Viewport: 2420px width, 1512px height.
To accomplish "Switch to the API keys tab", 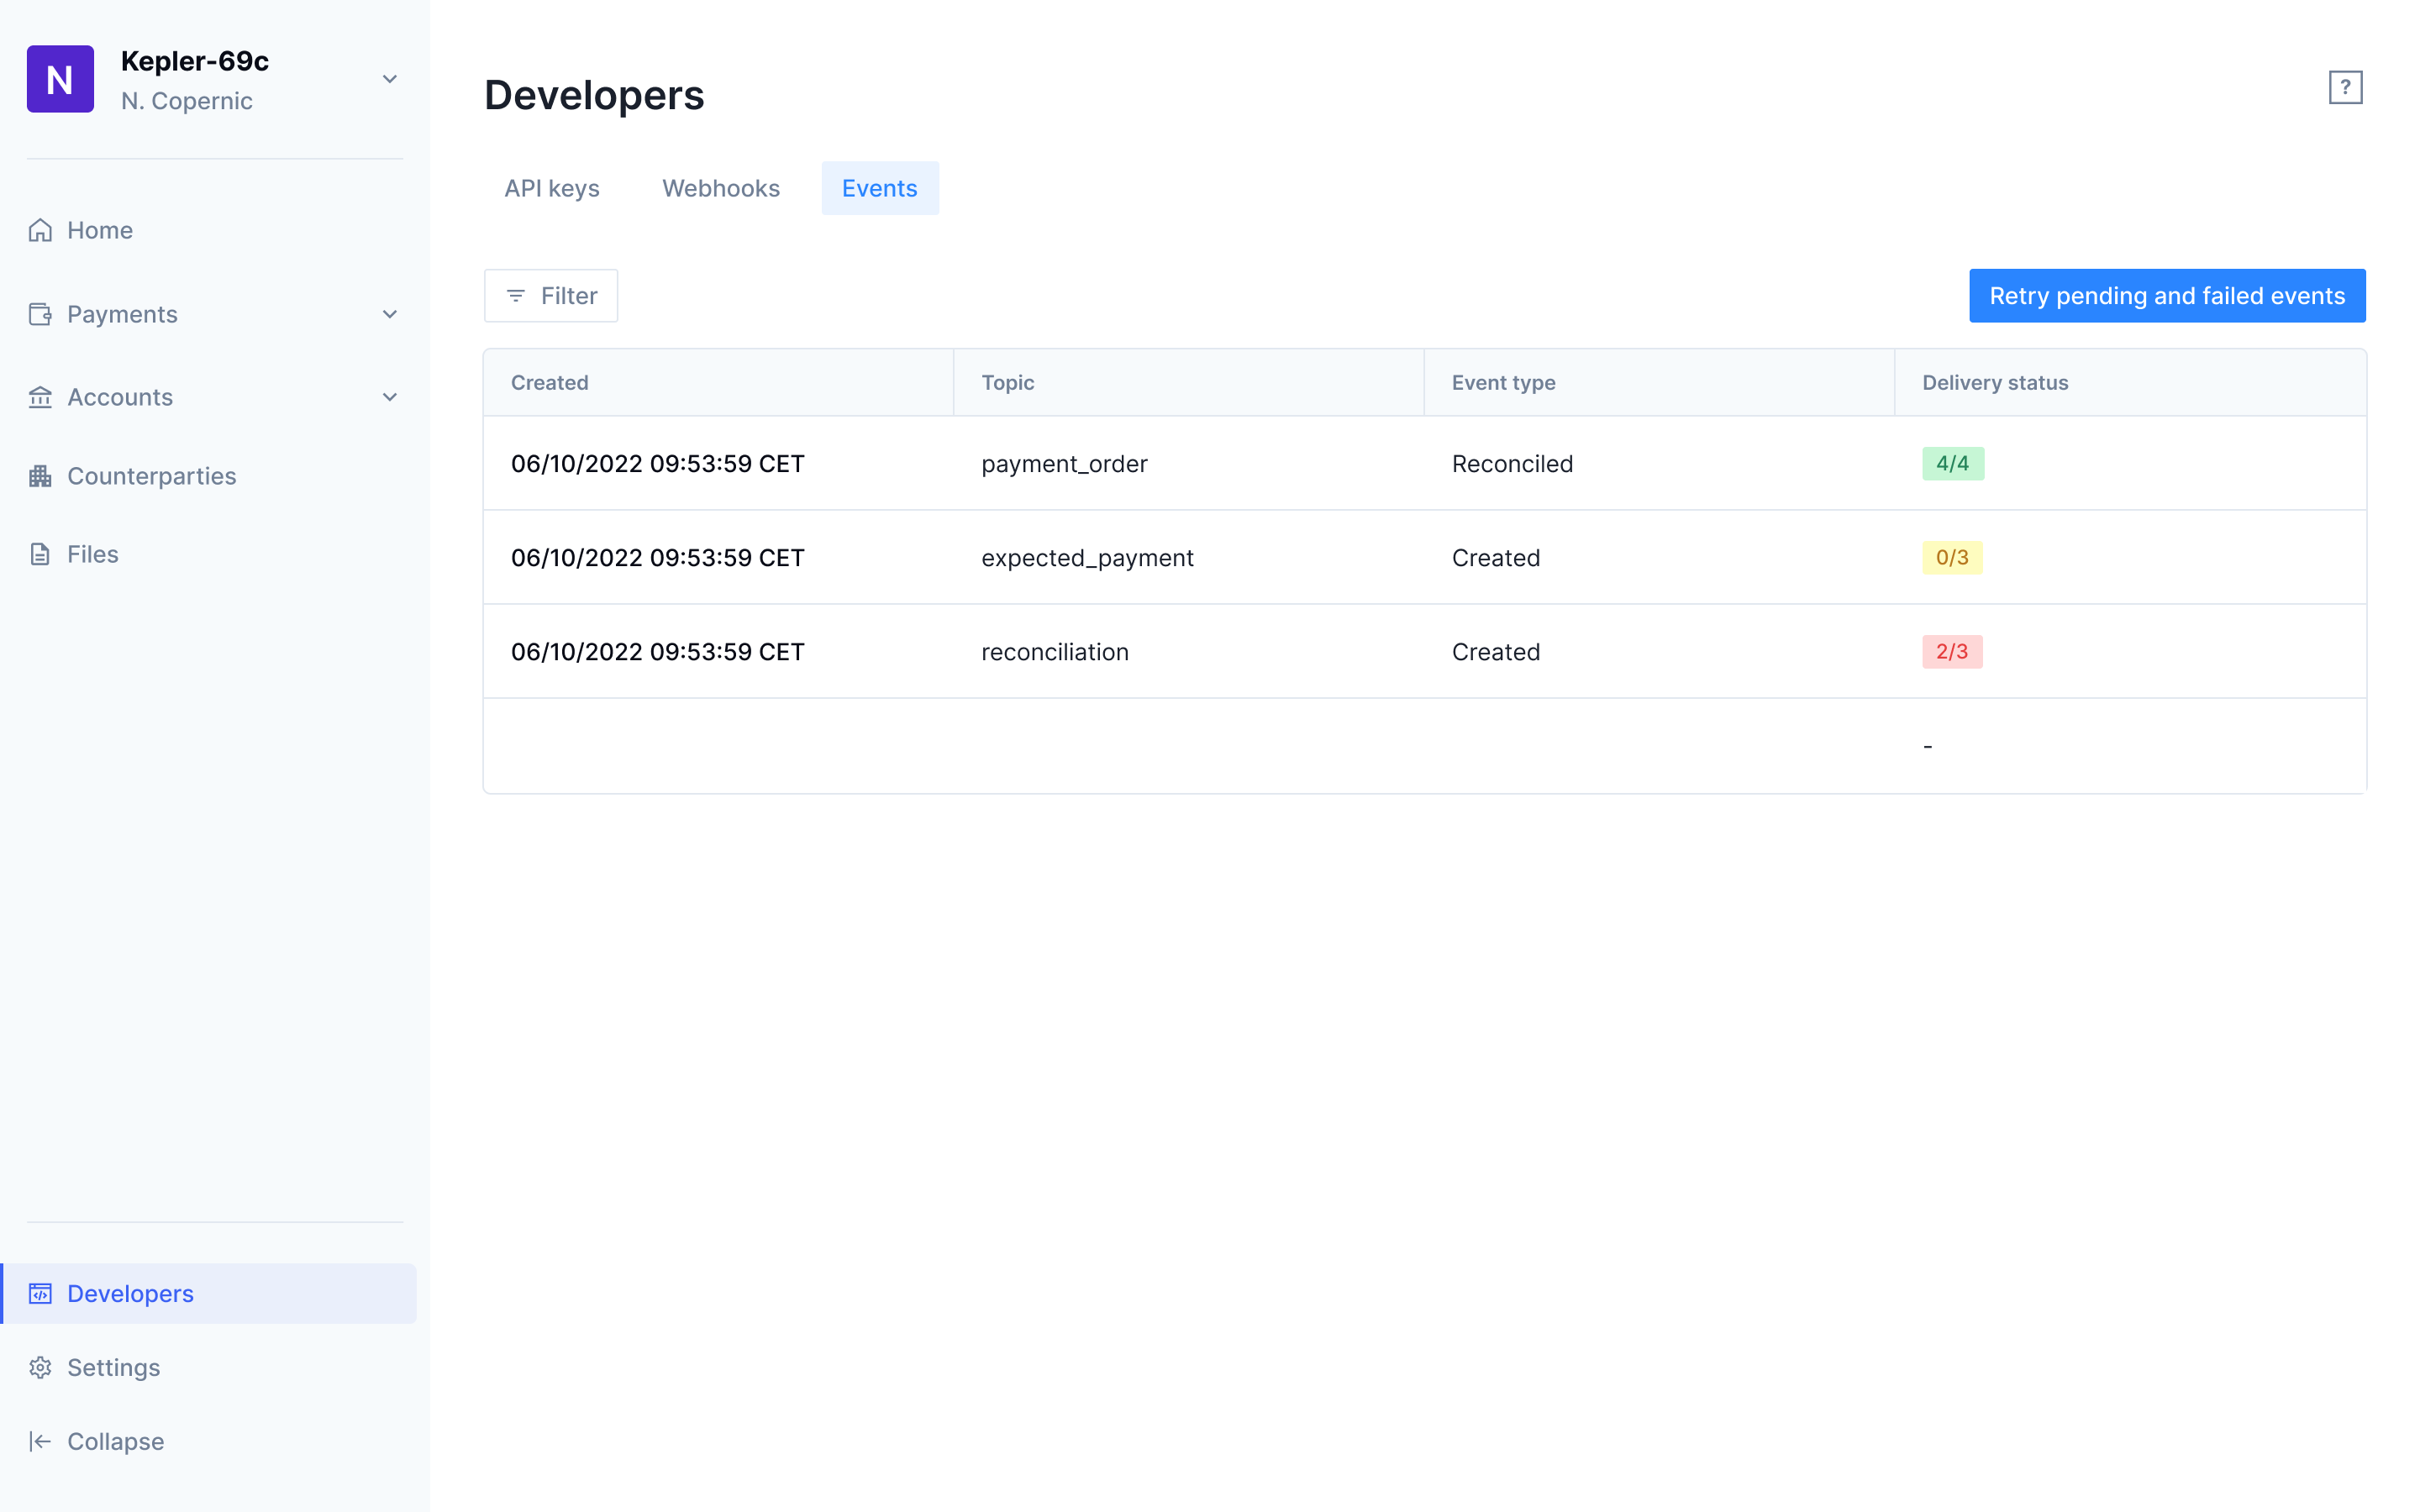I will (x=551, y=188).
